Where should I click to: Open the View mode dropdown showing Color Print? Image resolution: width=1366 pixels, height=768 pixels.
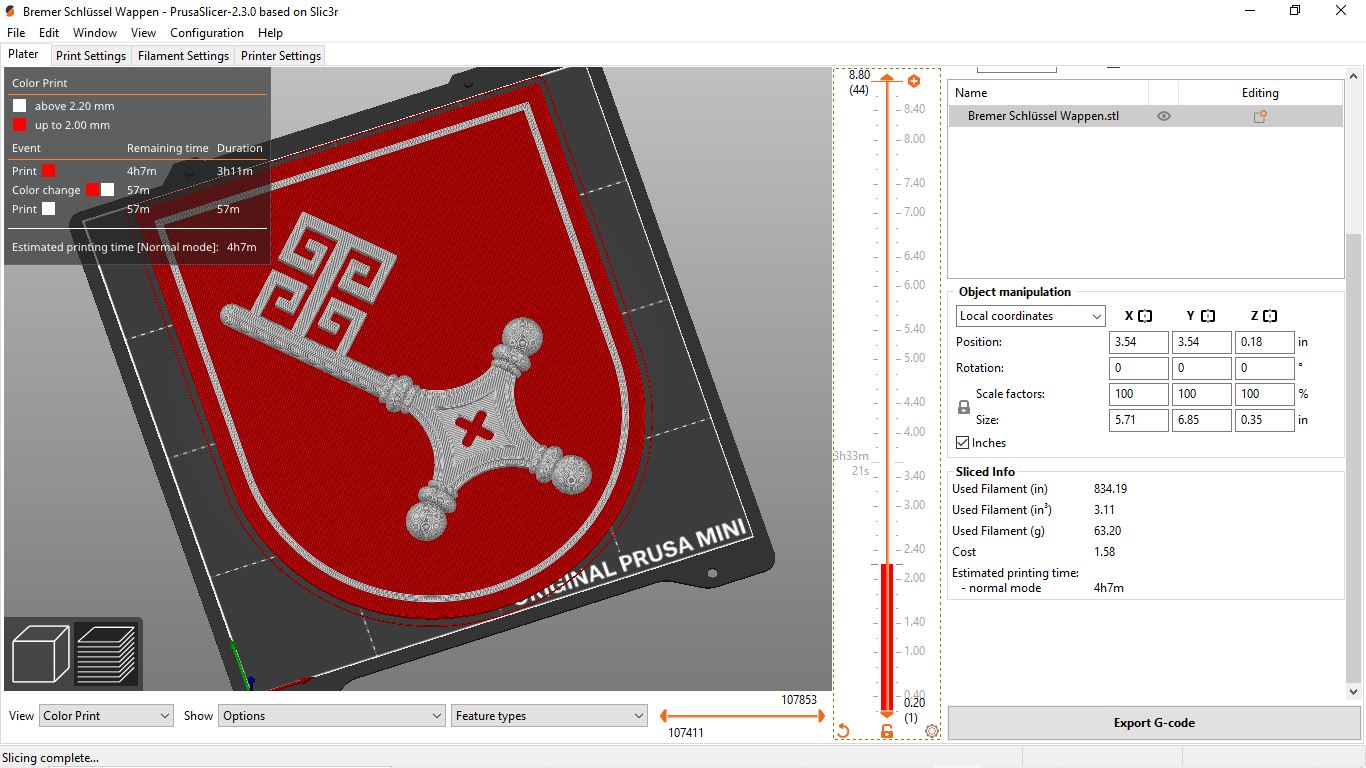[105, 715]
